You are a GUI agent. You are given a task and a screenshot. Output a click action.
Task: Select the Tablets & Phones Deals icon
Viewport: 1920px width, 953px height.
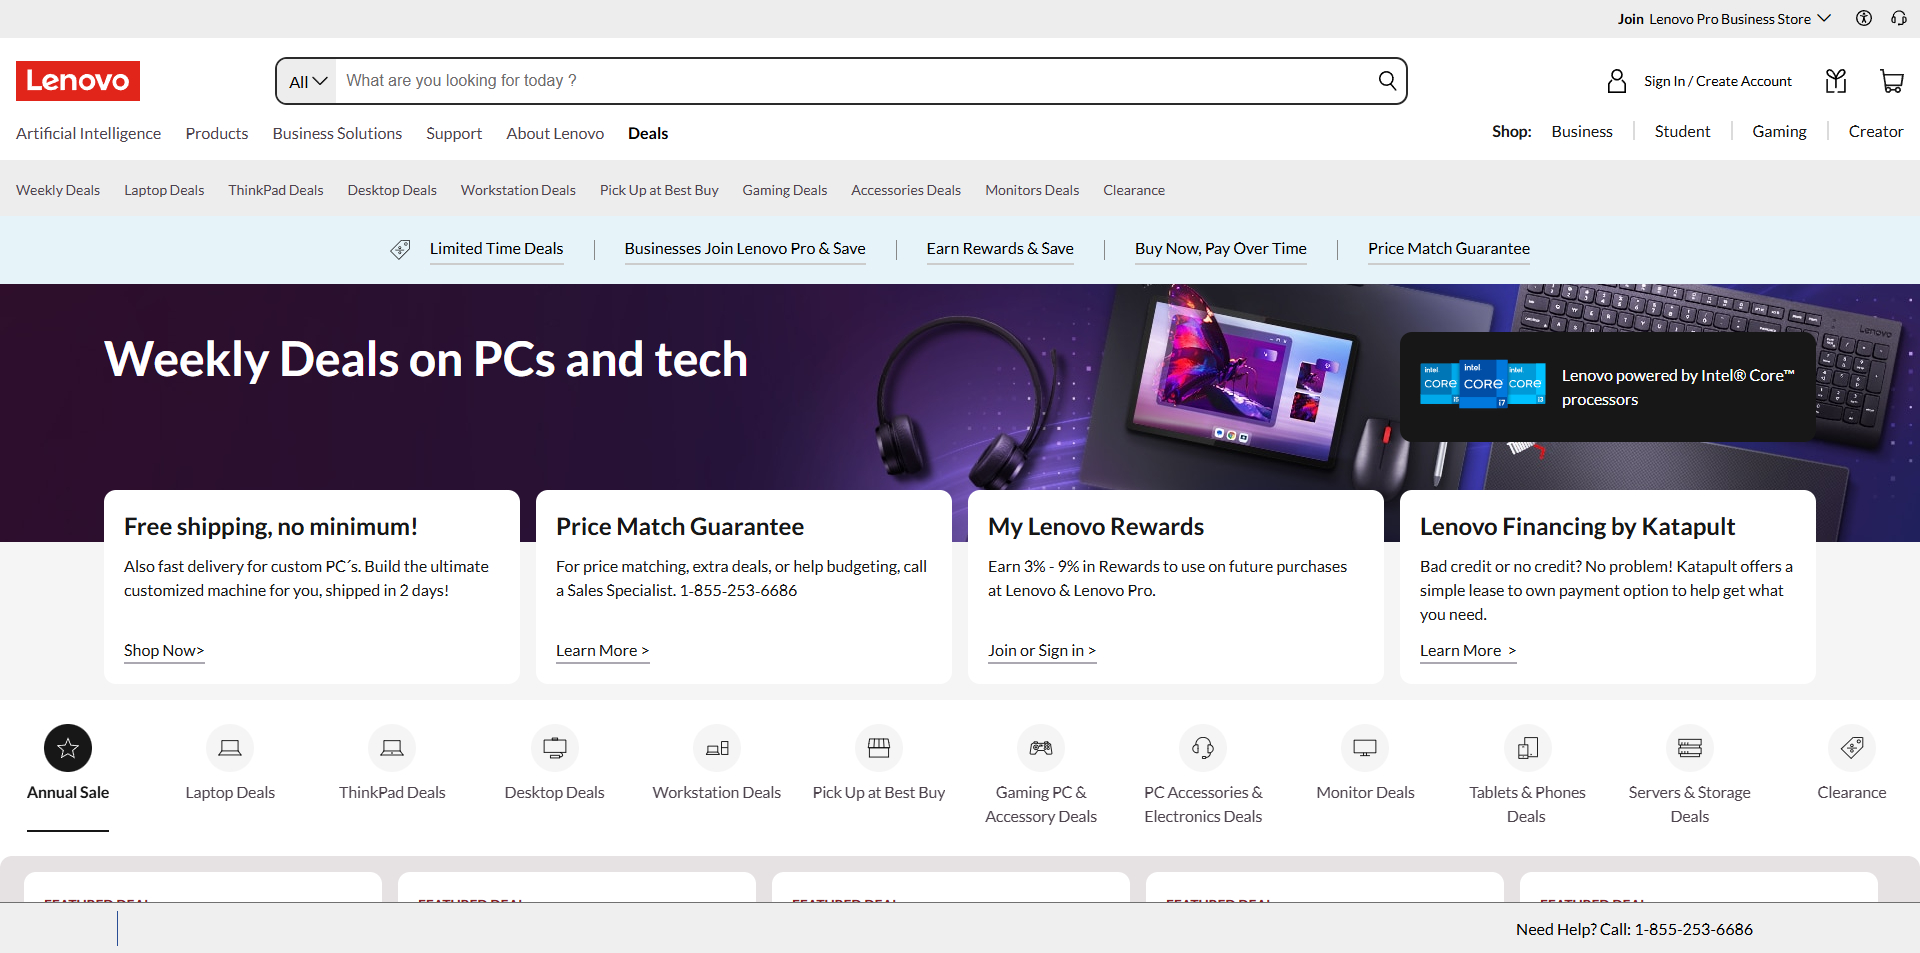1526,747
